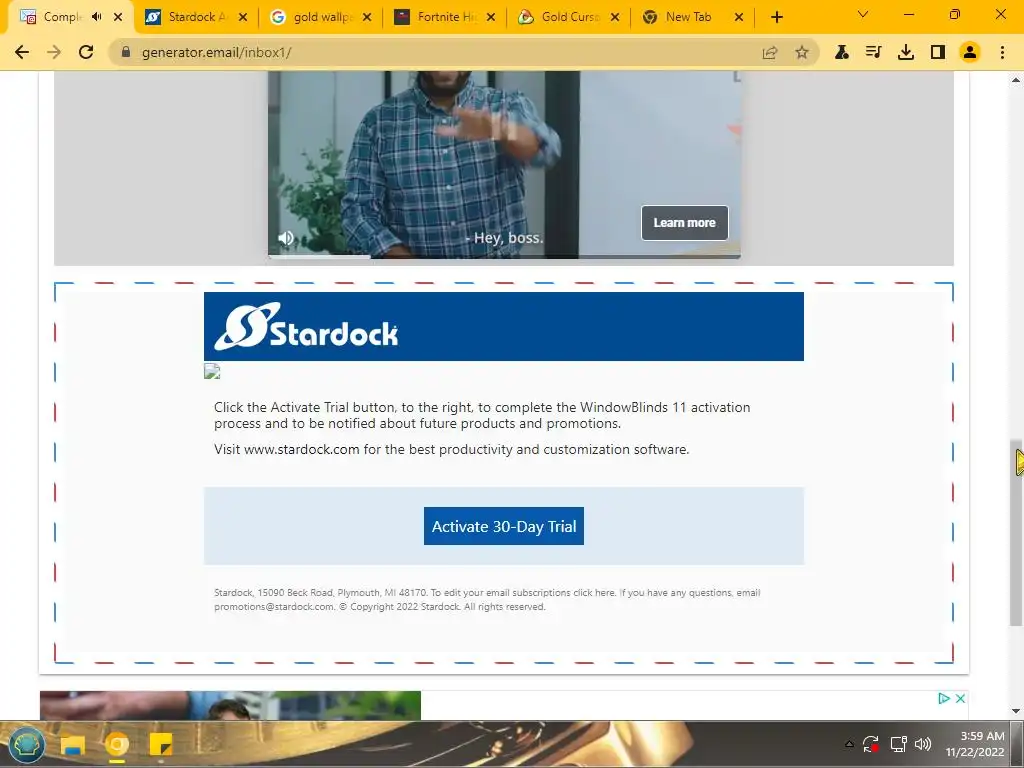Click the broken image placeholder under banner
Image resolution: width=1024 pixels, height=768 pixels.
(x=212, y=372)
